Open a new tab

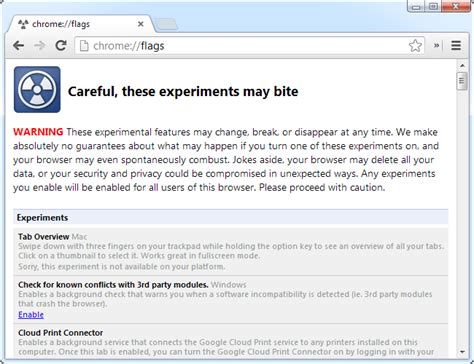pos(166,24)
